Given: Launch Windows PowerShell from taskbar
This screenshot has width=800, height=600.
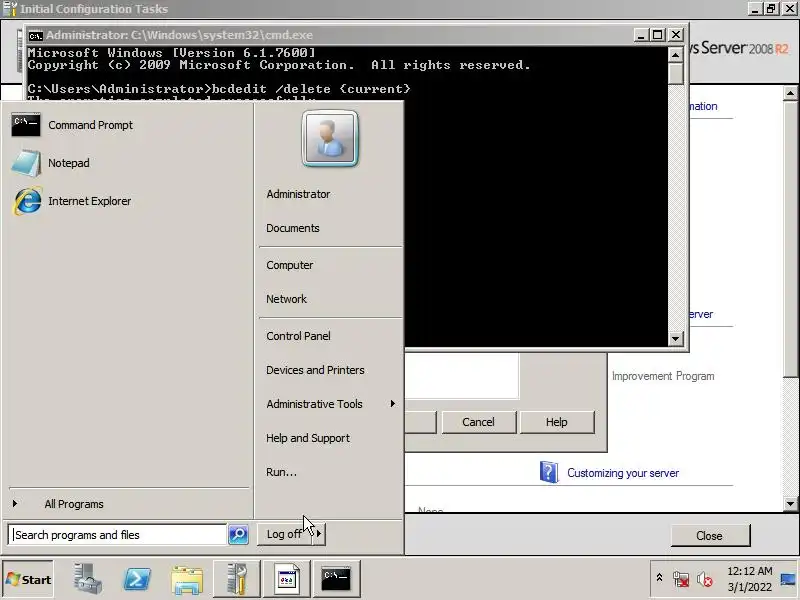Looking at the screenshot, I should pyautogui.click(x=137, y=579).
